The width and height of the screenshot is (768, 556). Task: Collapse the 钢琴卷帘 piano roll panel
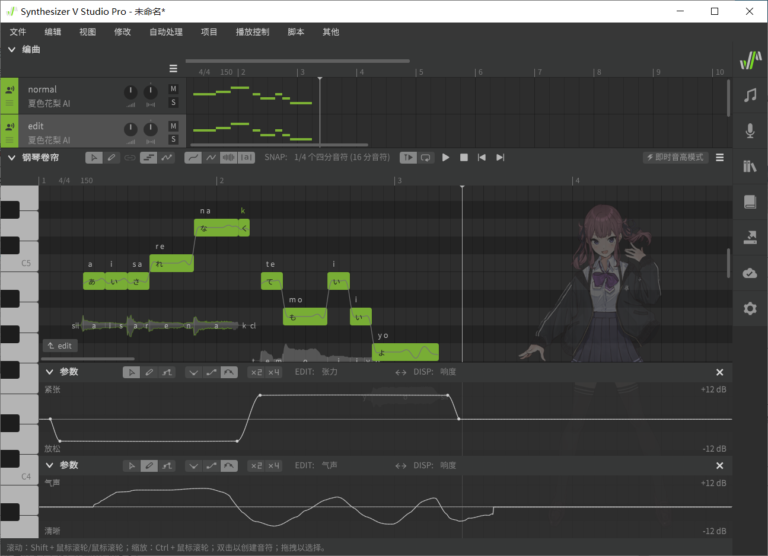12,157
